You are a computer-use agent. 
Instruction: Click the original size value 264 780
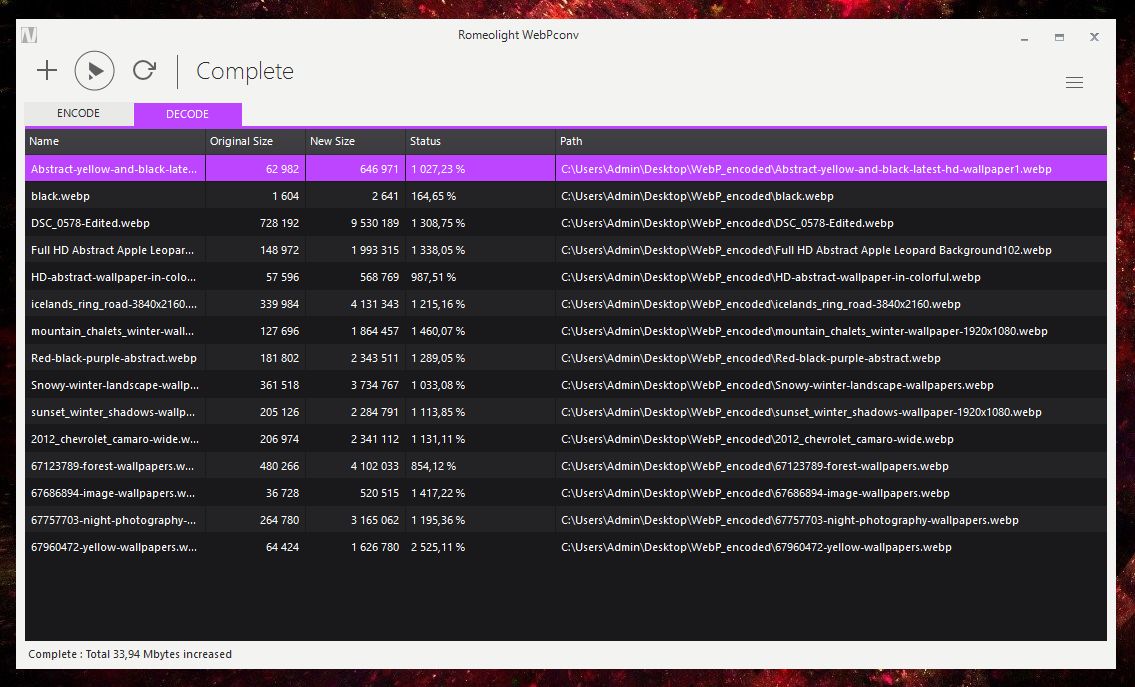[x=279, y=520]
